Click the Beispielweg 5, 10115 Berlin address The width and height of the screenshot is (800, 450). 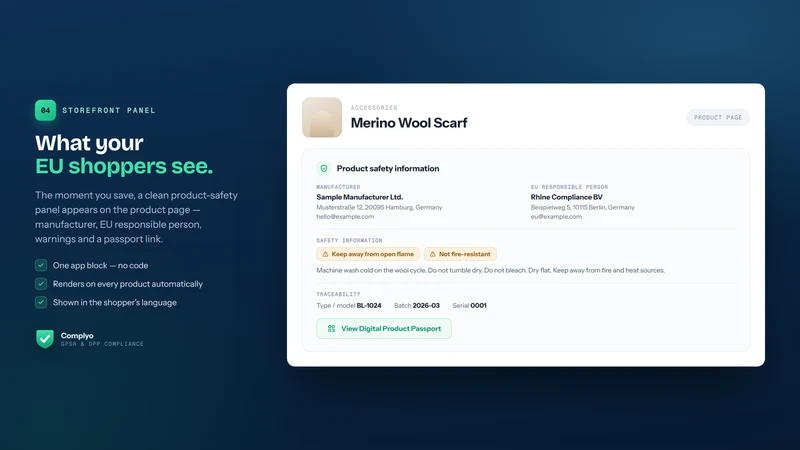pos(583,207)
